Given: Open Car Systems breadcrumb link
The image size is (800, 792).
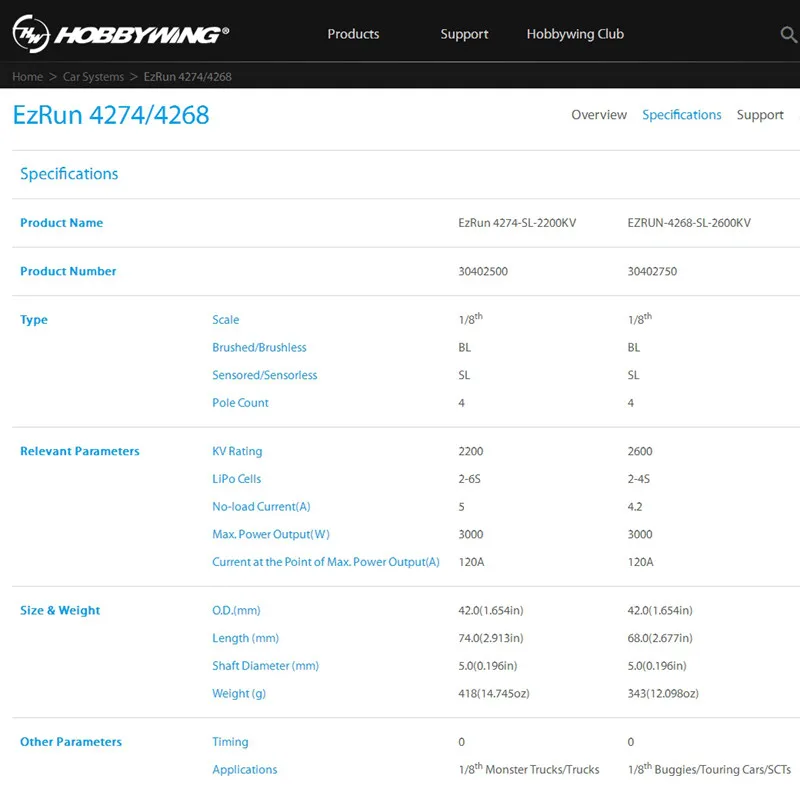Looking at the screenshot, I should tap(93, 77).
